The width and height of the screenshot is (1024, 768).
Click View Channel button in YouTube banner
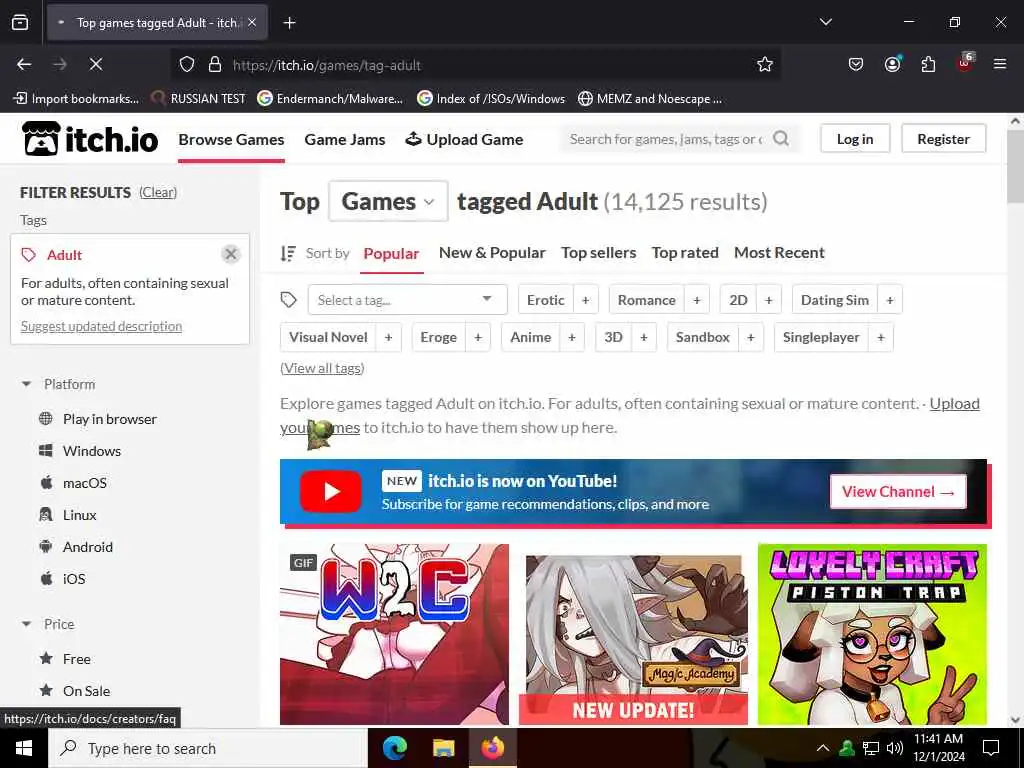[898, 492]
